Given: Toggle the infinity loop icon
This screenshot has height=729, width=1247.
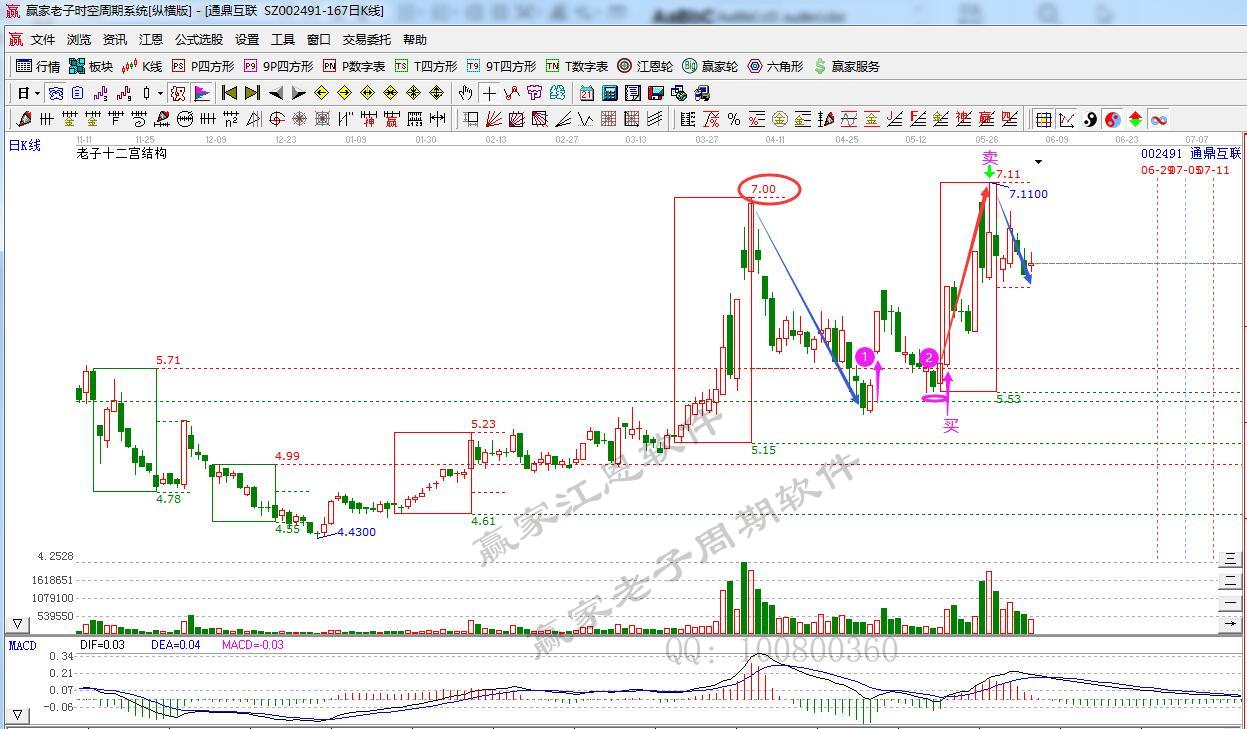Looking at the screenshot, I should (x=1158, y=119).
